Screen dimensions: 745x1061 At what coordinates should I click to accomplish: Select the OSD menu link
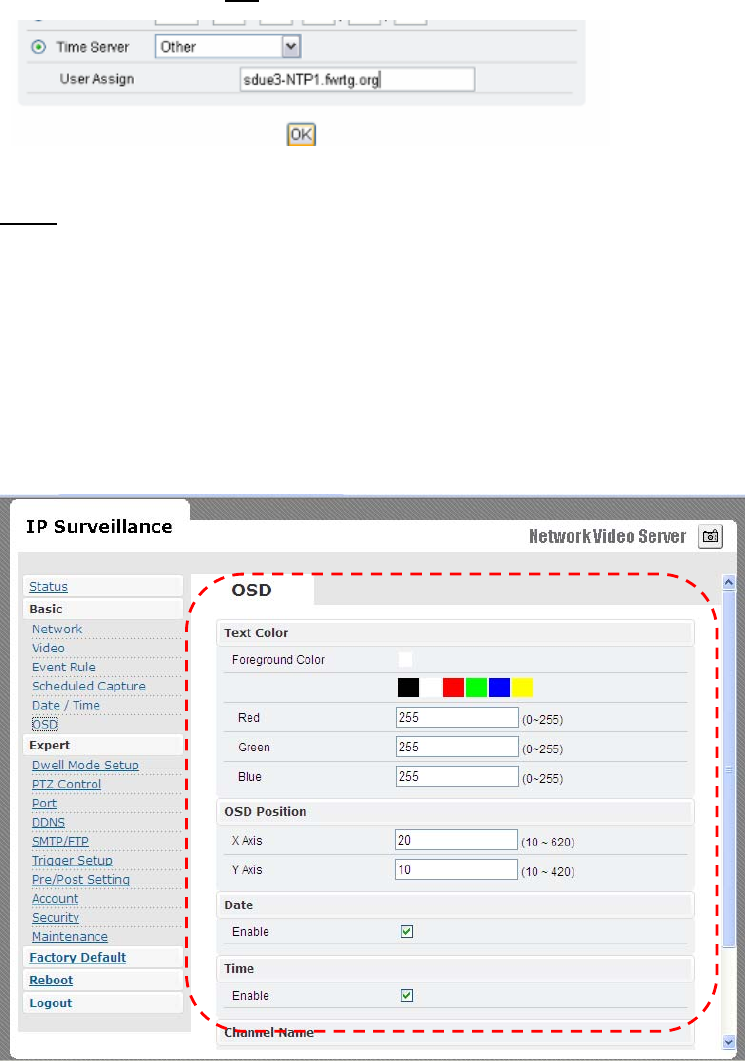point(45,725)
